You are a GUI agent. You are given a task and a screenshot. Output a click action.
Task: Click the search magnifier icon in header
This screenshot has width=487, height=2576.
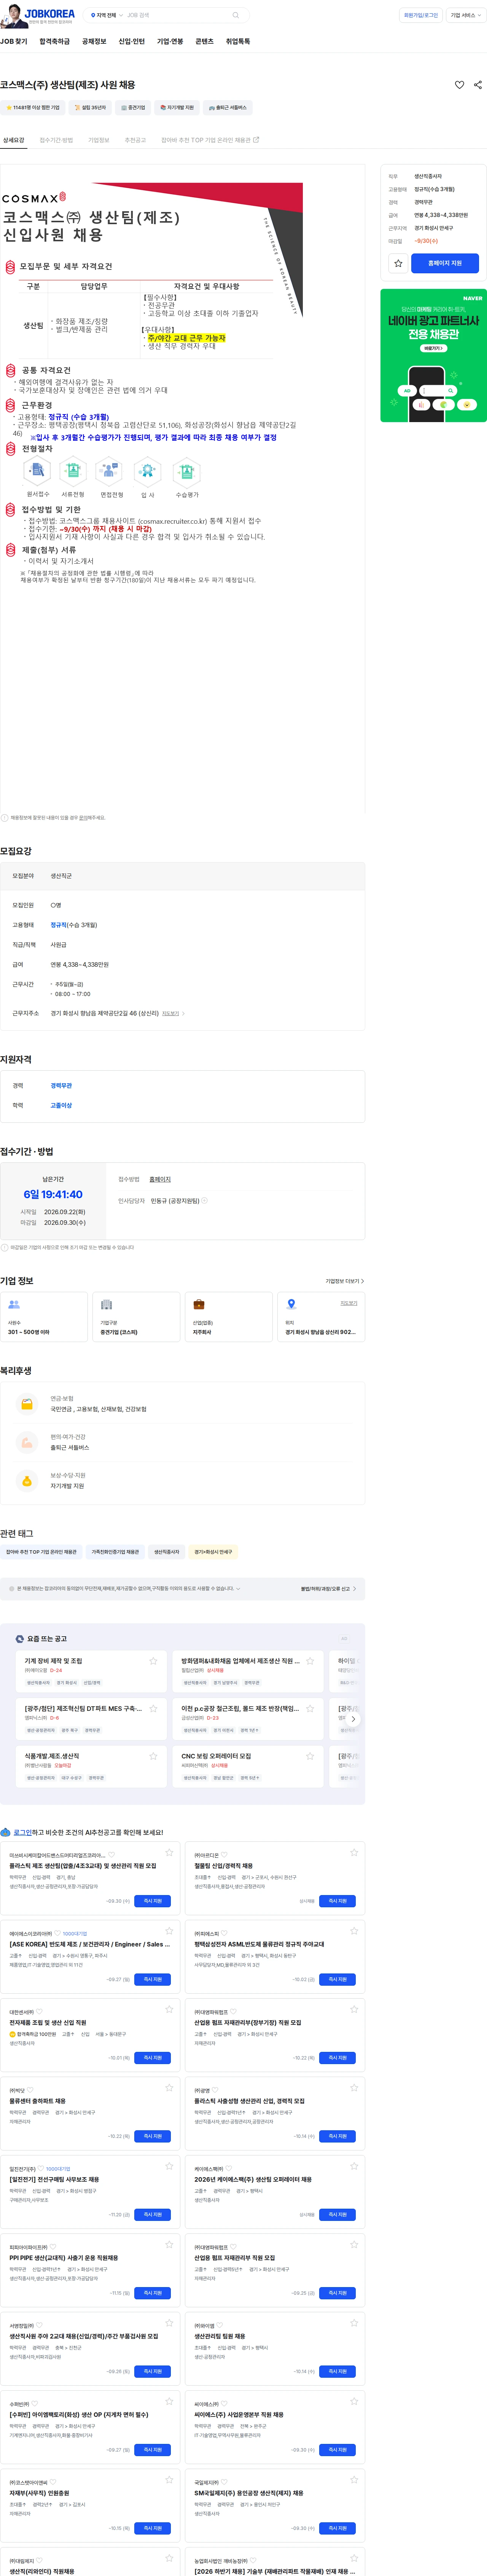tap(235, 15)
